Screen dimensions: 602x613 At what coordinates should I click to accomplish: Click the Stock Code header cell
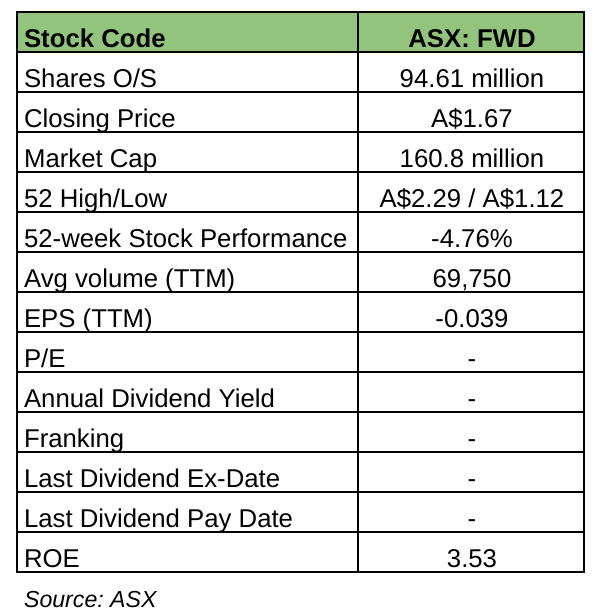tap(95, 39)
